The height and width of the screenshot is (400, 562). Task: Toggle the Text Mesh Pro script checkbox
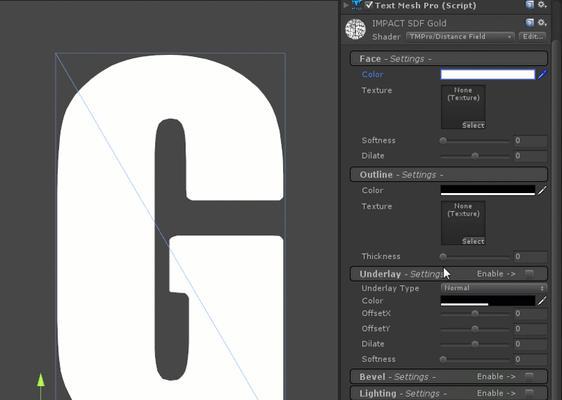[x=369, y=5]
